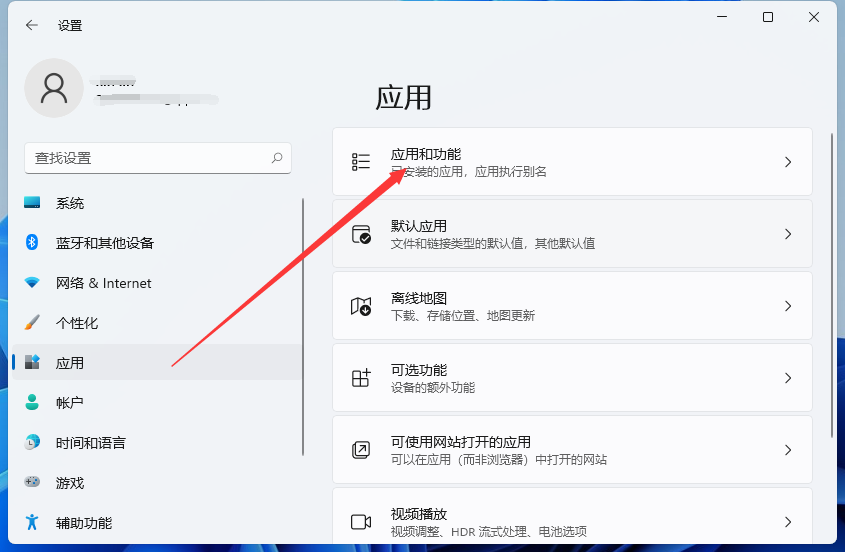Expand the 视频播放 chevron
Screen dimensions: 845x552
click(788, 522)
